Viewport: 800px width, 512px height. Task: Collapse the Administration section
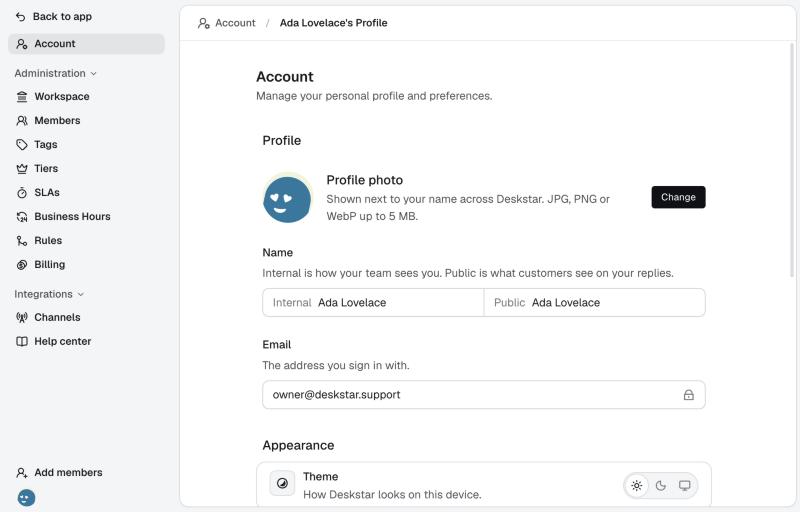point(55,73)
